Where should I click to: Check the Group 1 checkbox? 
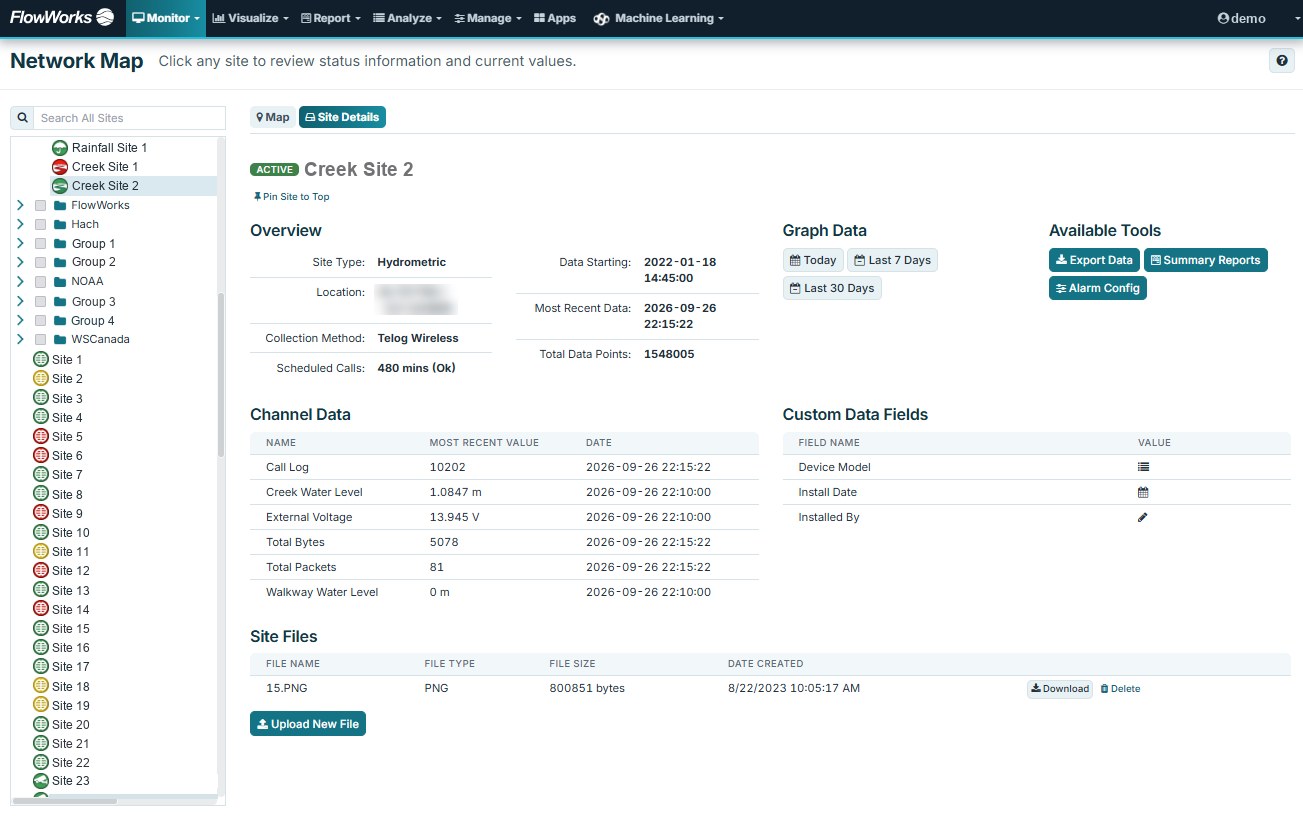coord(40,243)
